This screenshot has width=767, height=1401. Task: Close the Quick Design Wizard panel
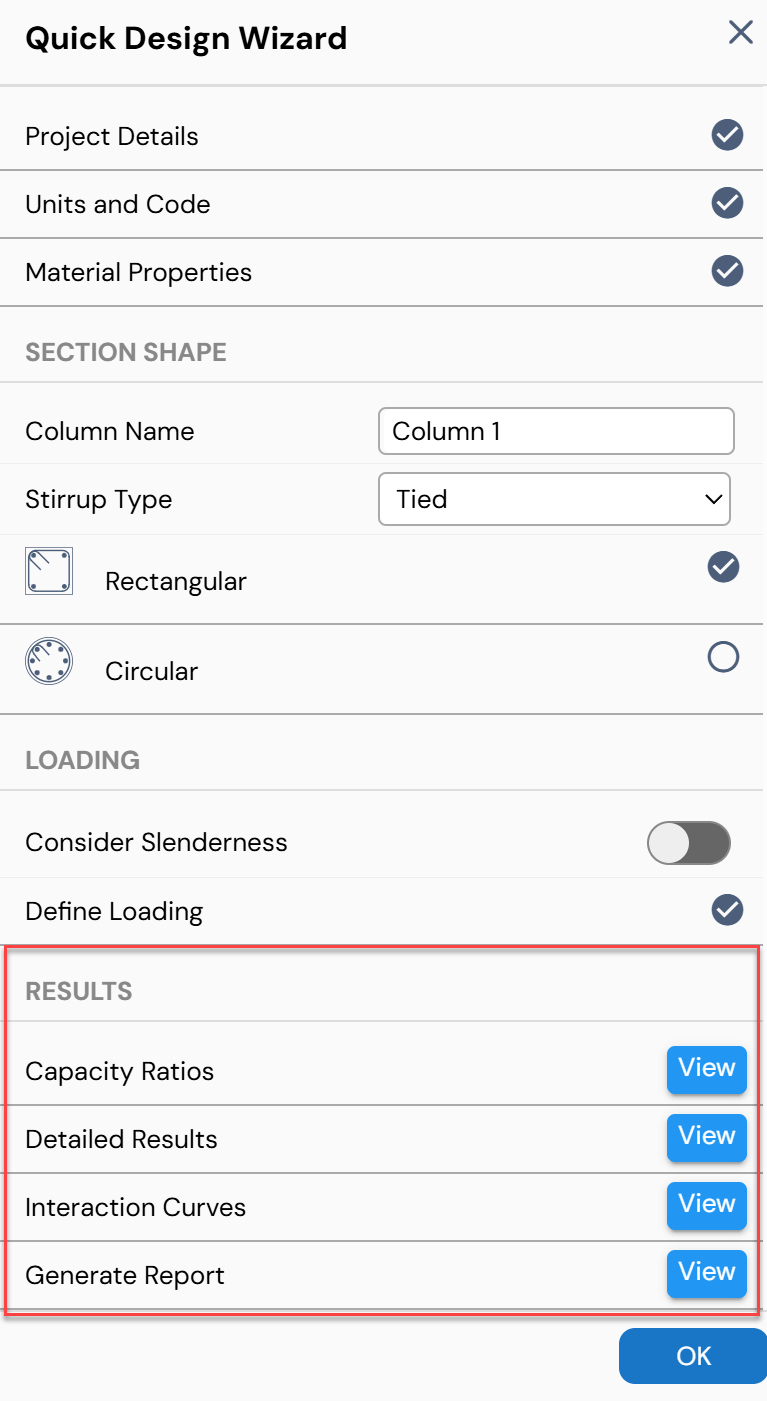[740, 33]
